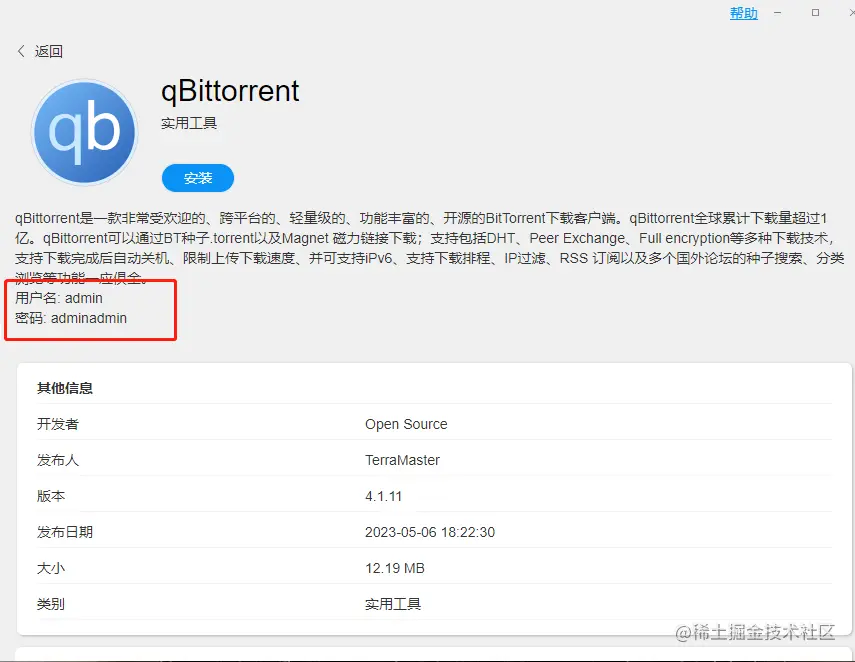The width and height of the screenshot is (855, 662).
Task: Click the 发布日期 row label
Action: 65,532
